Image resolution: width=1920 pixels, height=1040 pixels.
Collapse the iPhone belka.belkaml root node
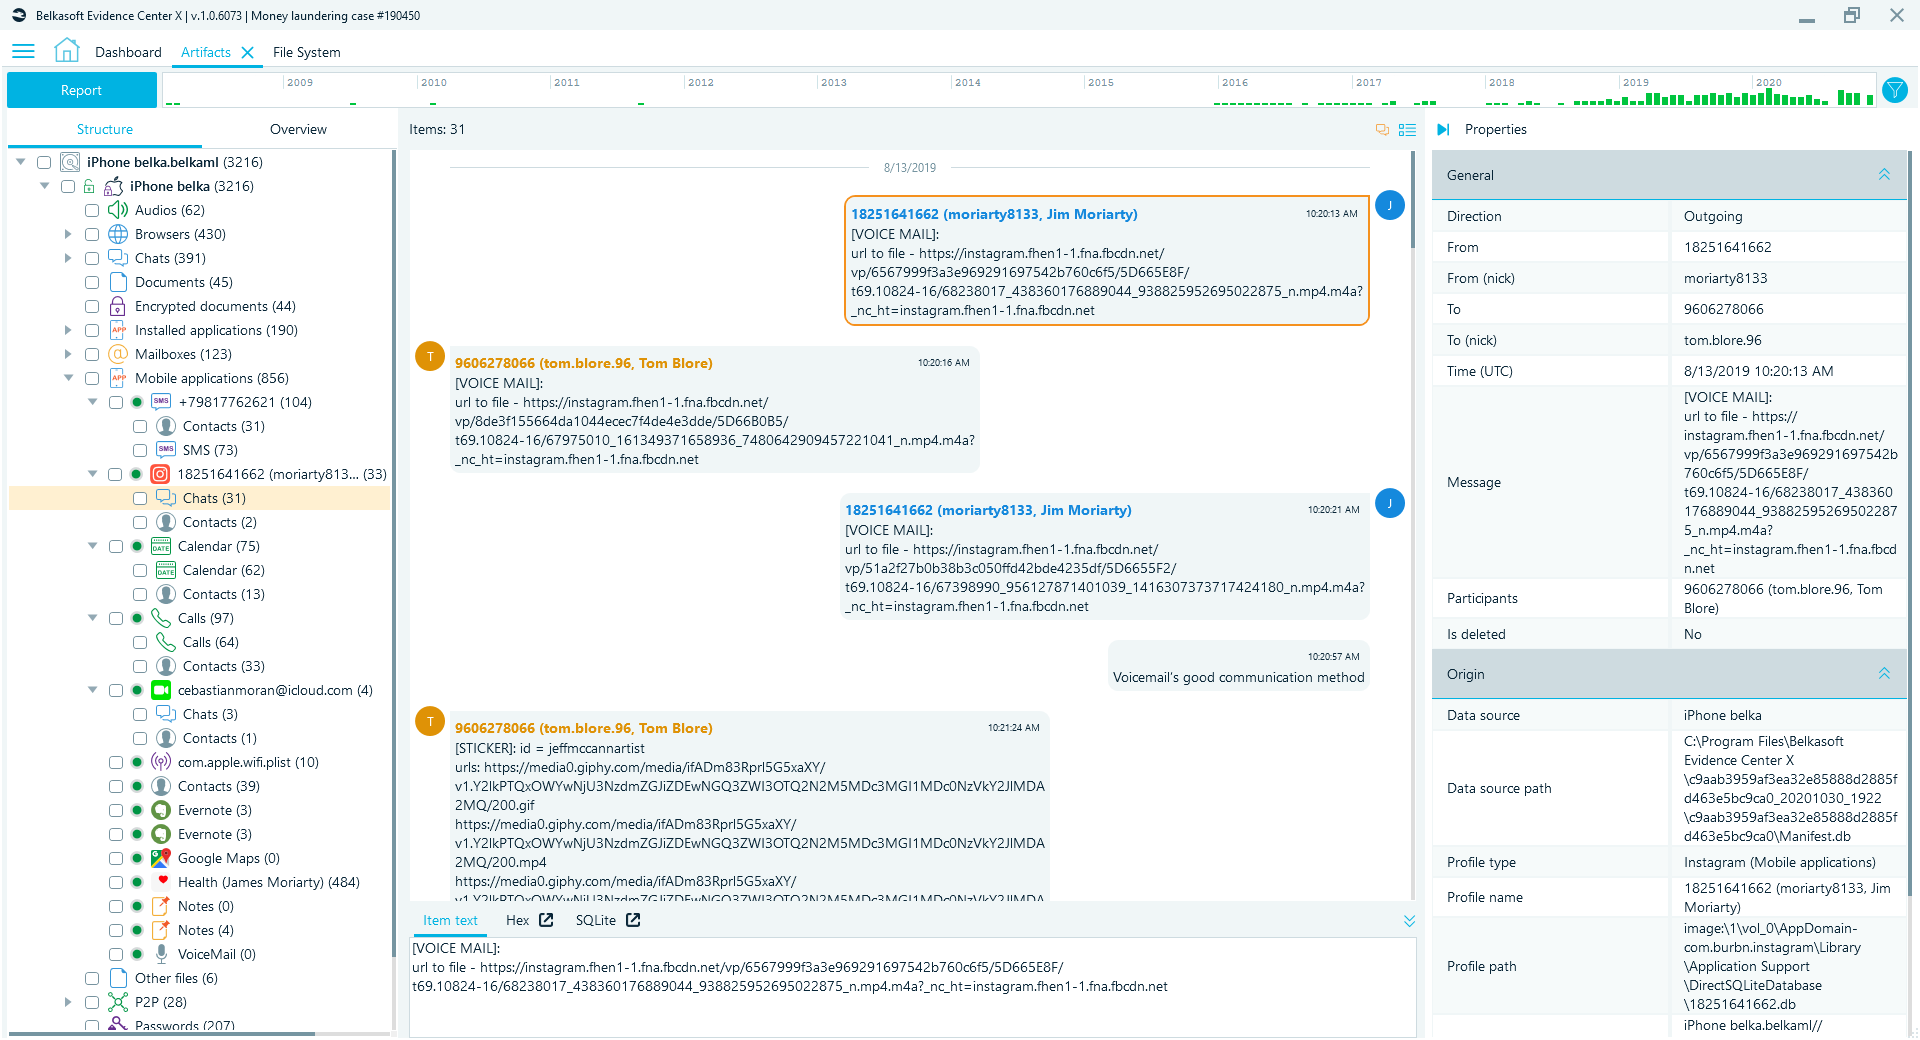click(20, 162)
